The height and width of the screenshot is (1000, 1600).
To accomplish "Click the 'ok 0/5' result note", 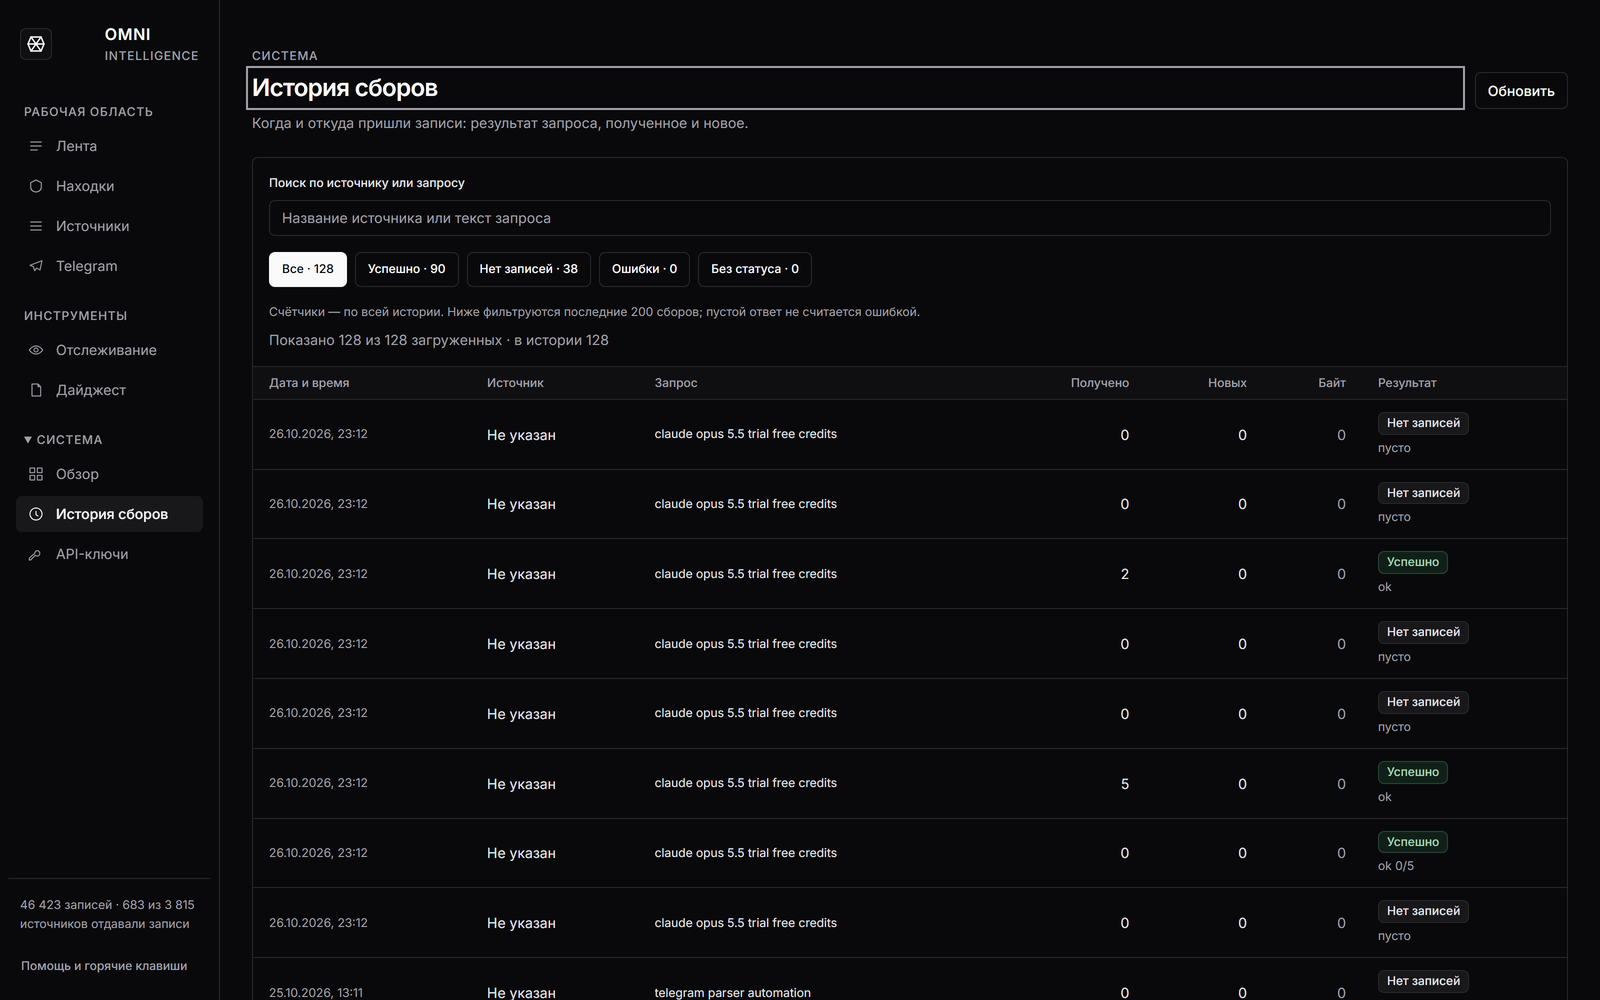I will pos(1396,866).
